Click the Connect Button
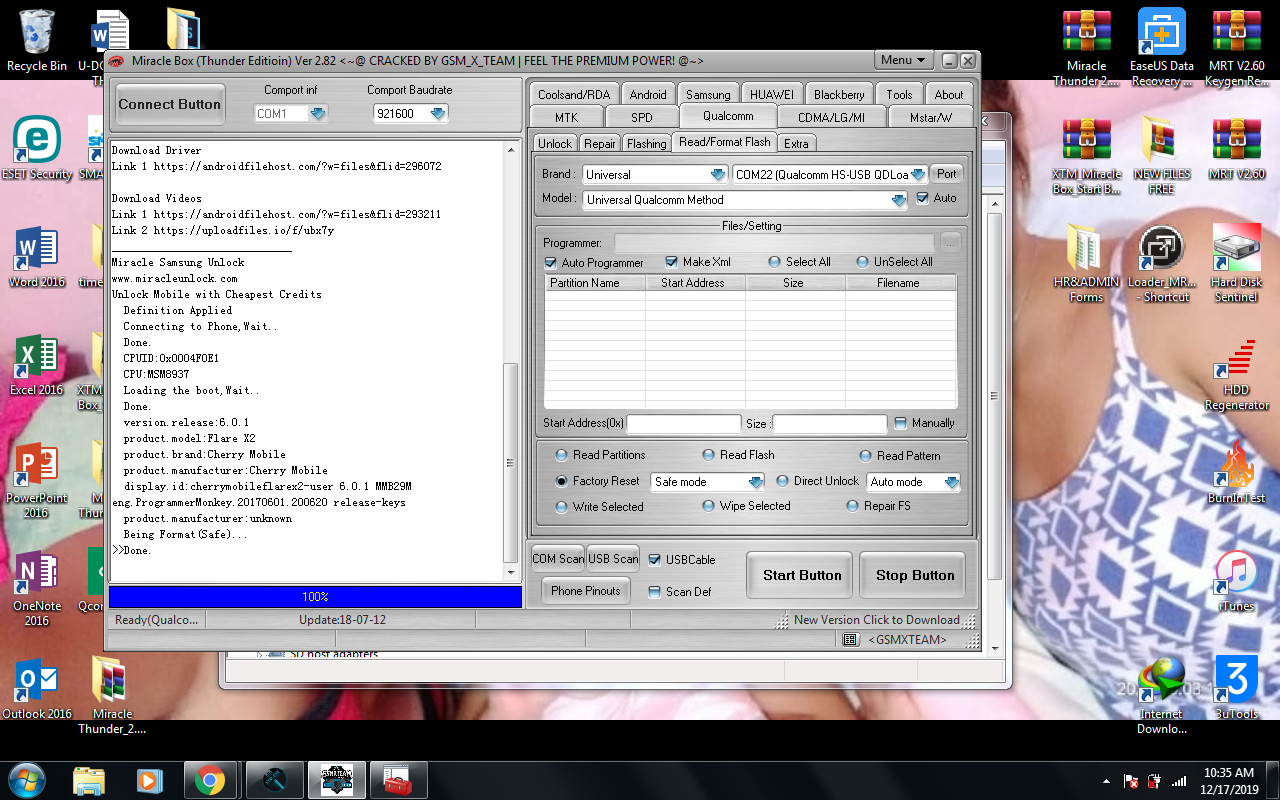Screen dimensions: 1280x800 [x=169, y=104]
